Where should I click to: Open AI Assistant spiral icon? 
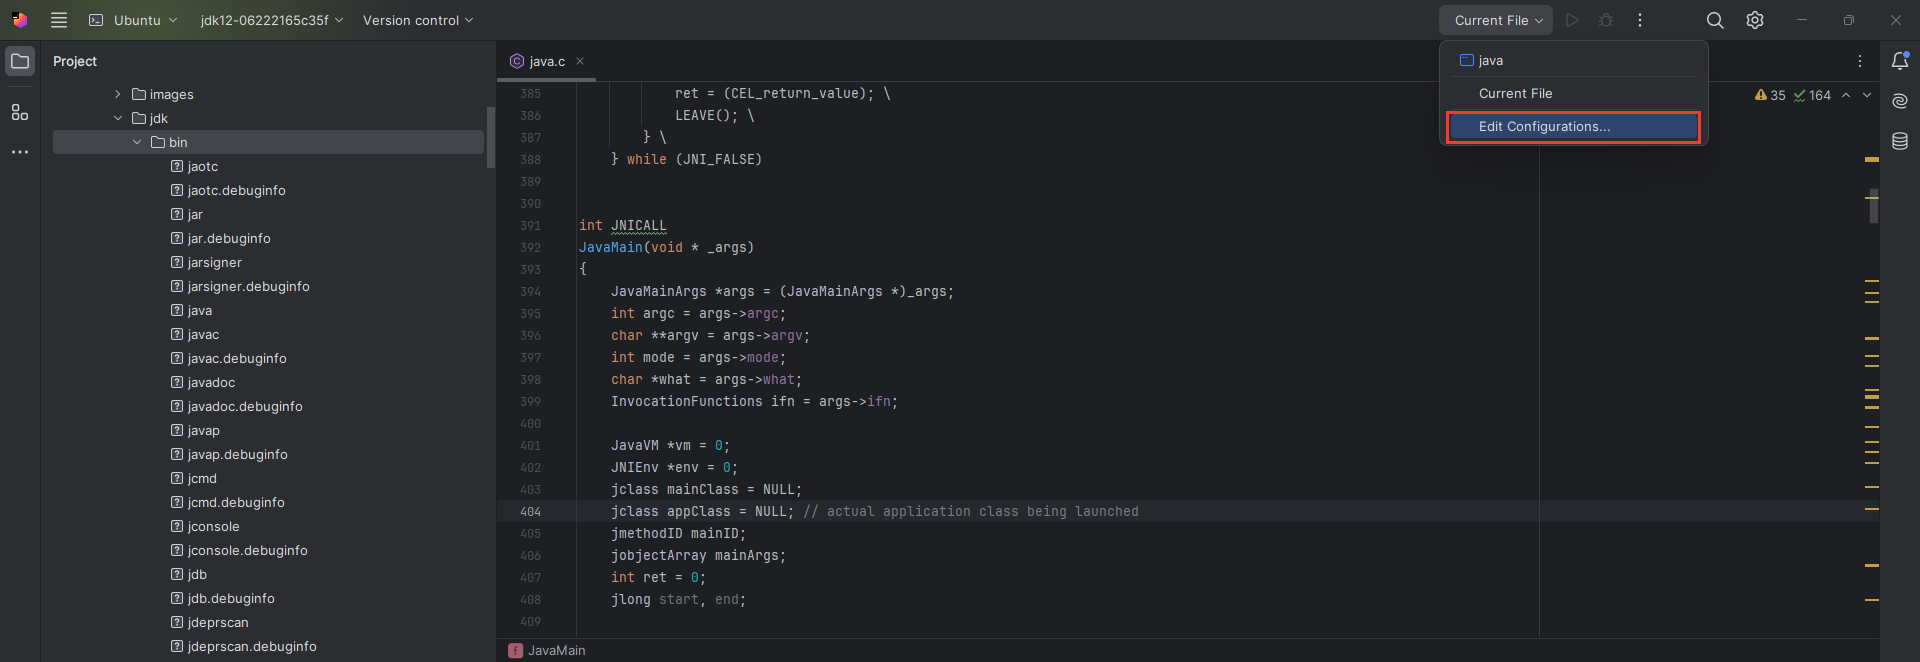coord(1900,101)
